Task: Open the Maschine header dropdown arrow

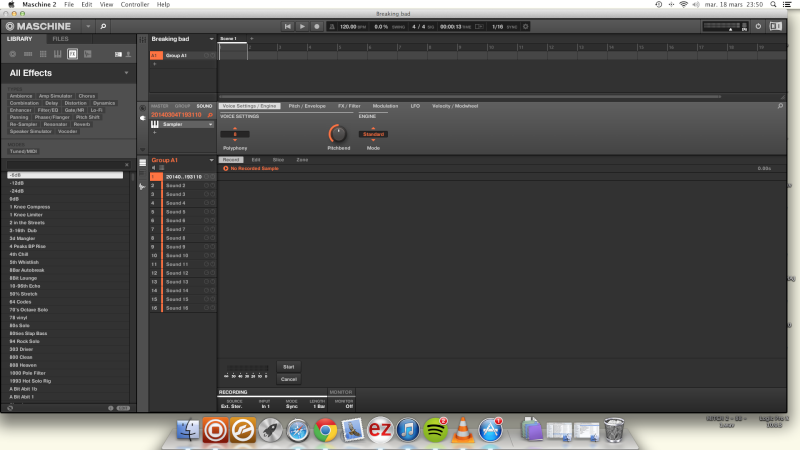Action: click(88, 27)
